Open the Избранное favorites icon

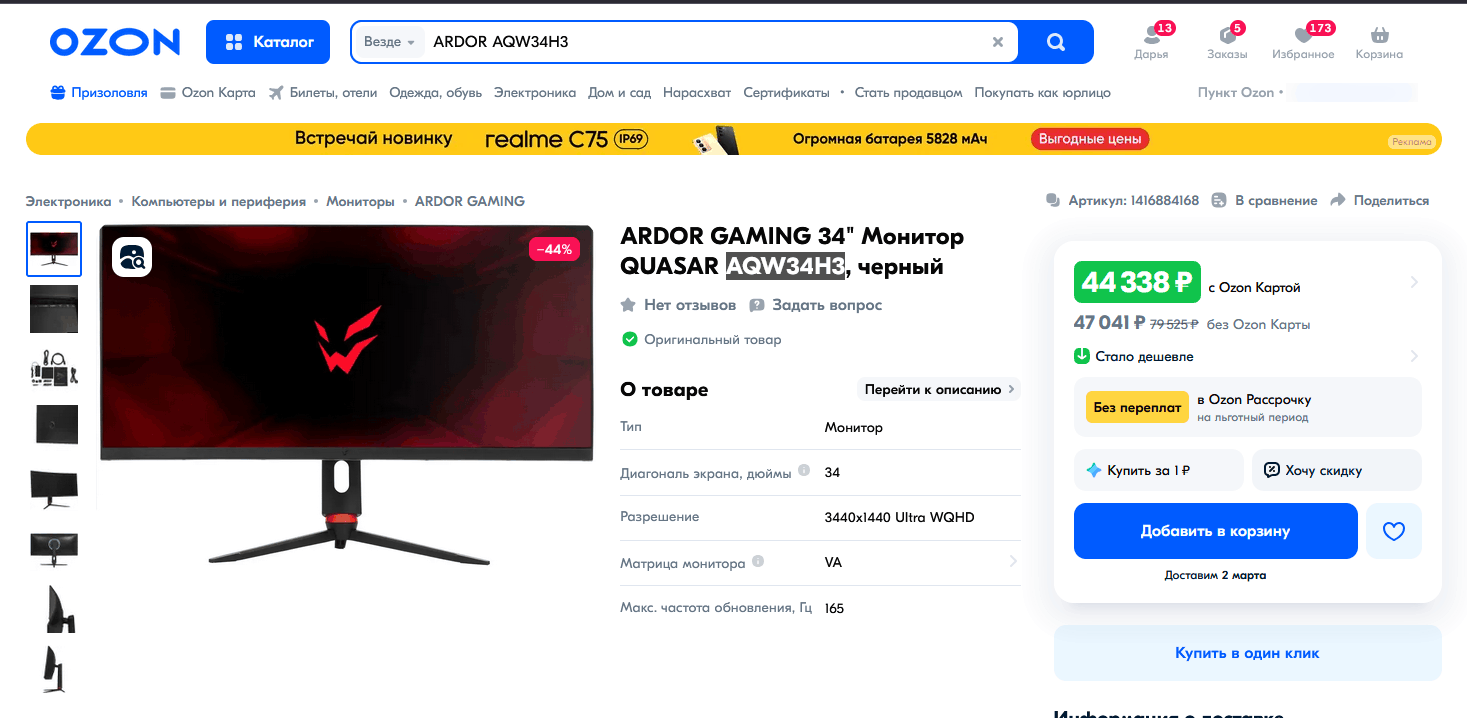pyautogui.click(x=1303, y=42)
